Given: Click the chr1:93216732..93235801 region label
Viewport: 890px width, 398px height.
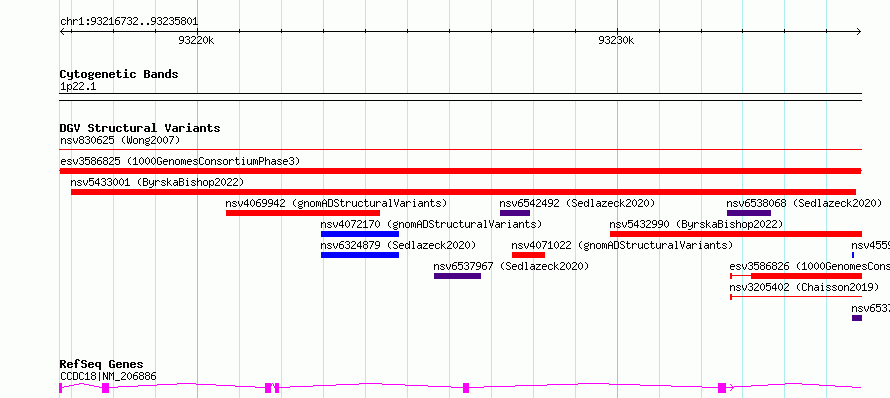Looking at the screenshot, I should [129, 22].
